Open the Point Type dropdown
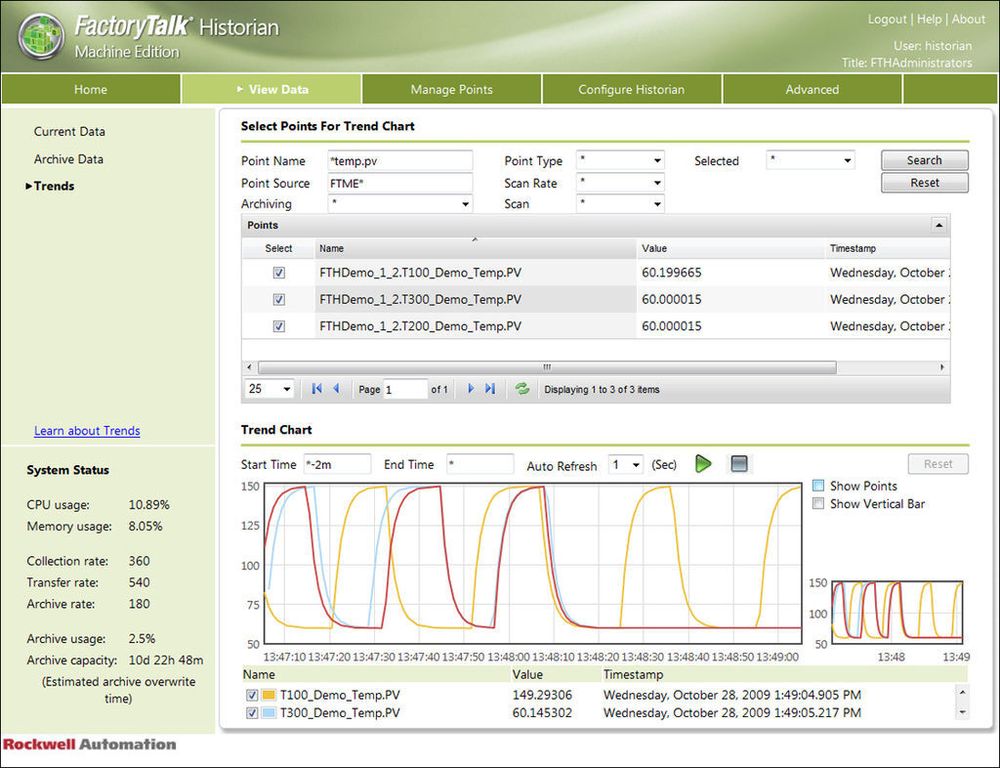 [x=620, y=161]
